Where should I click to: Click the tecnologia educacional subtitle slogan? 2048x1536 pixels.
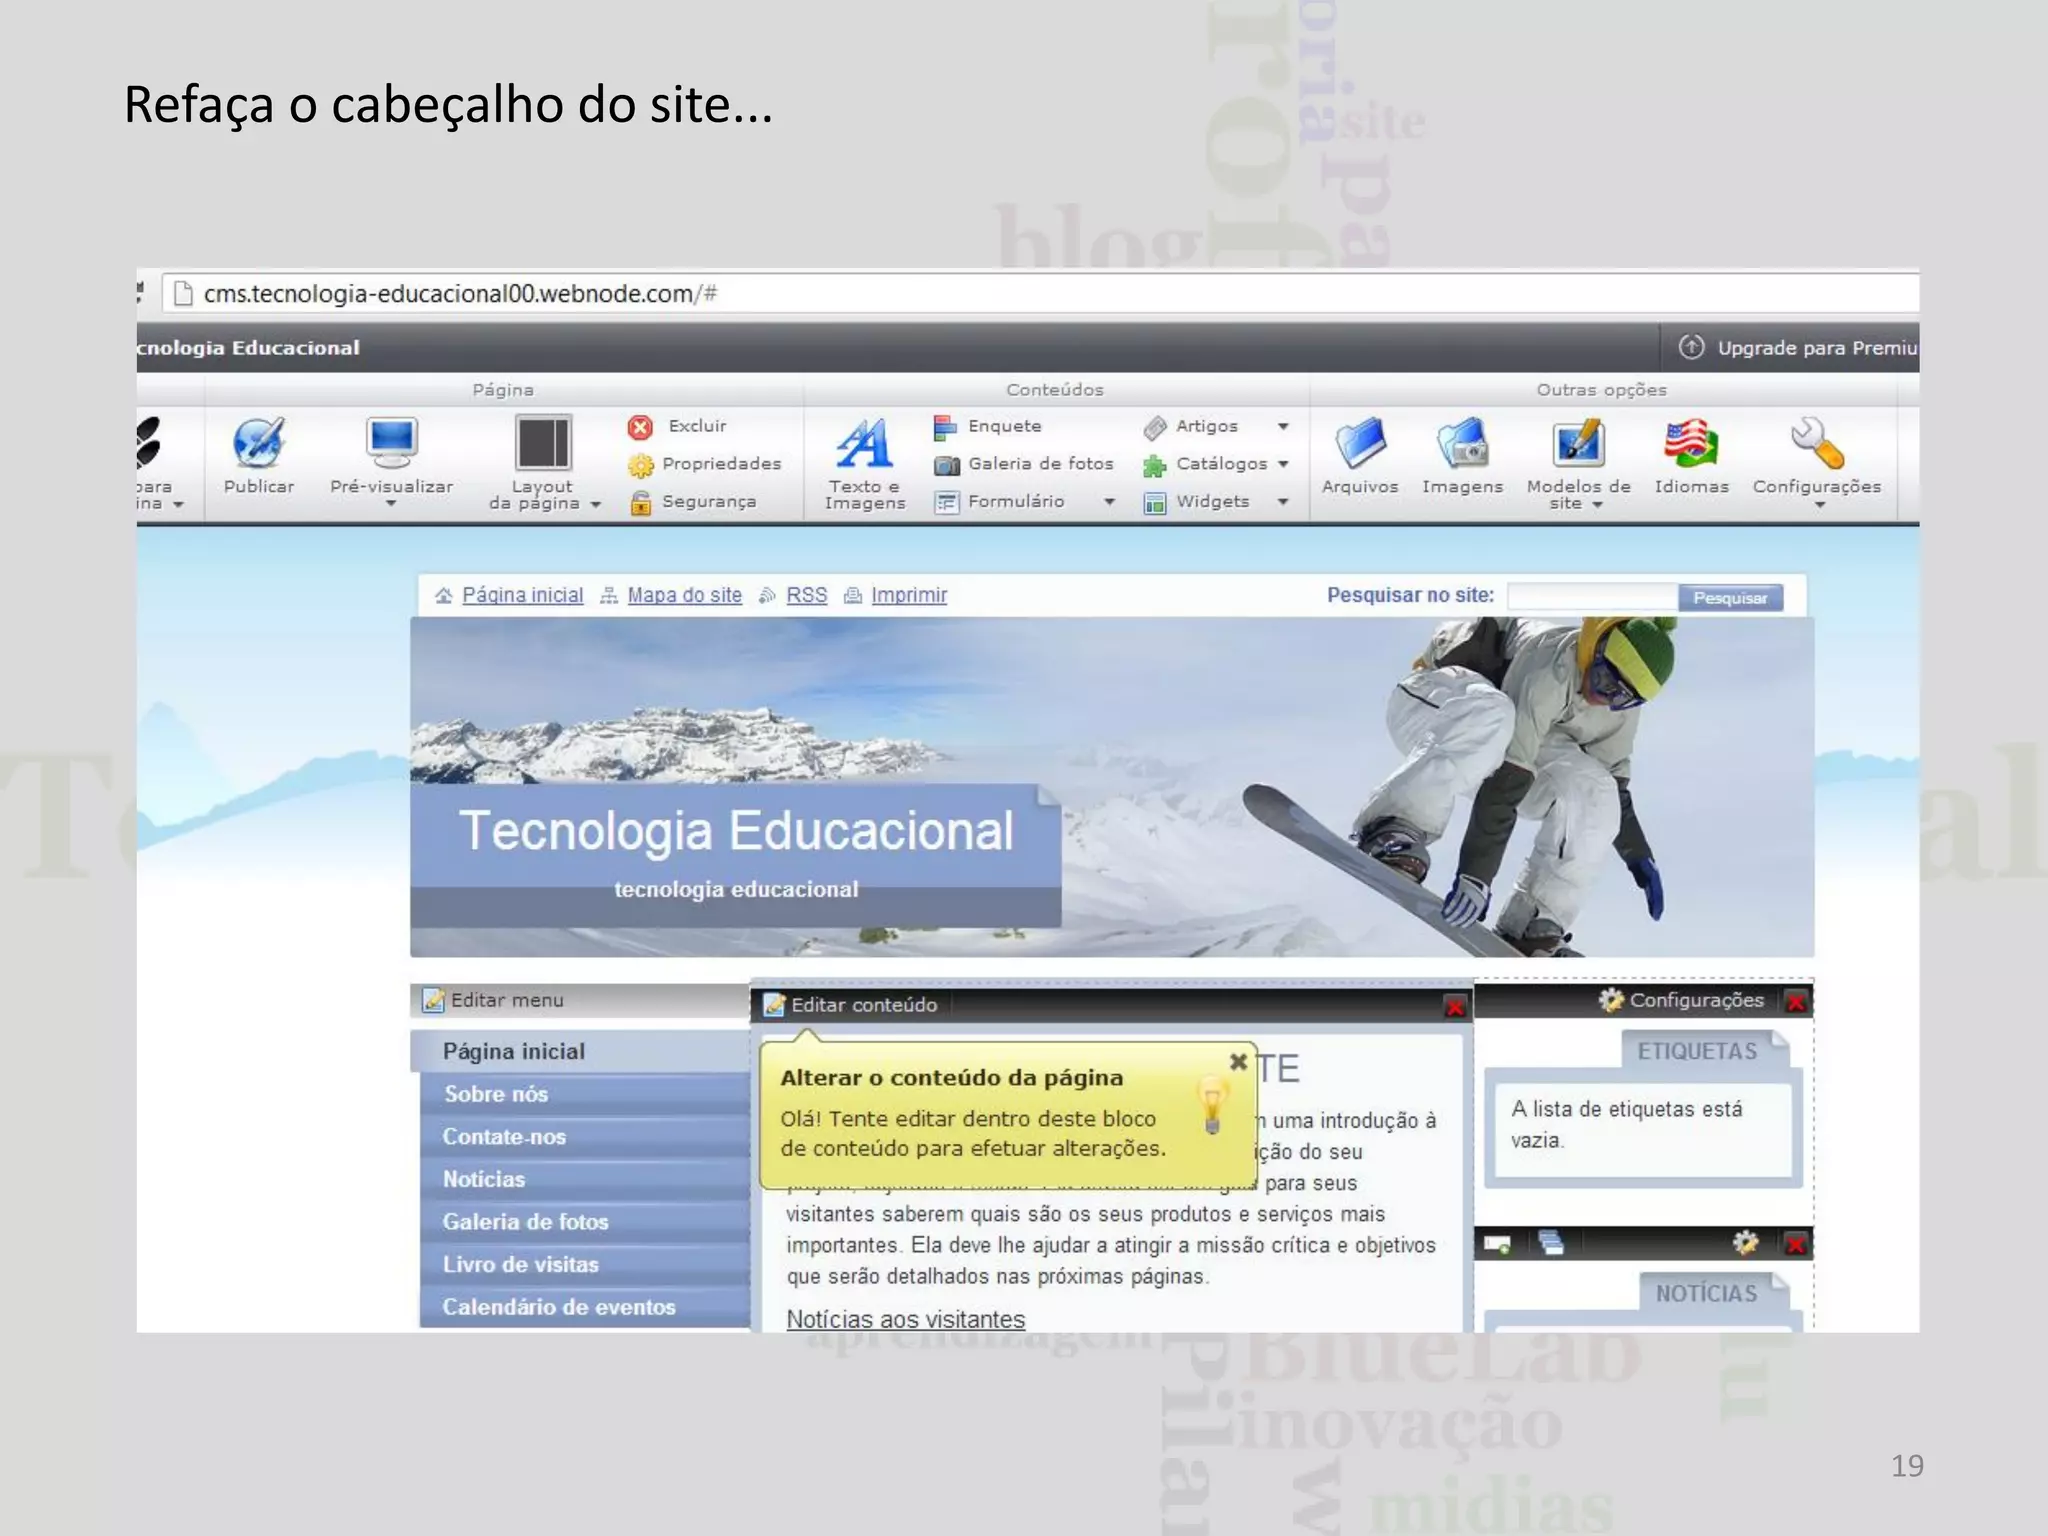click(x=736, y=889)
